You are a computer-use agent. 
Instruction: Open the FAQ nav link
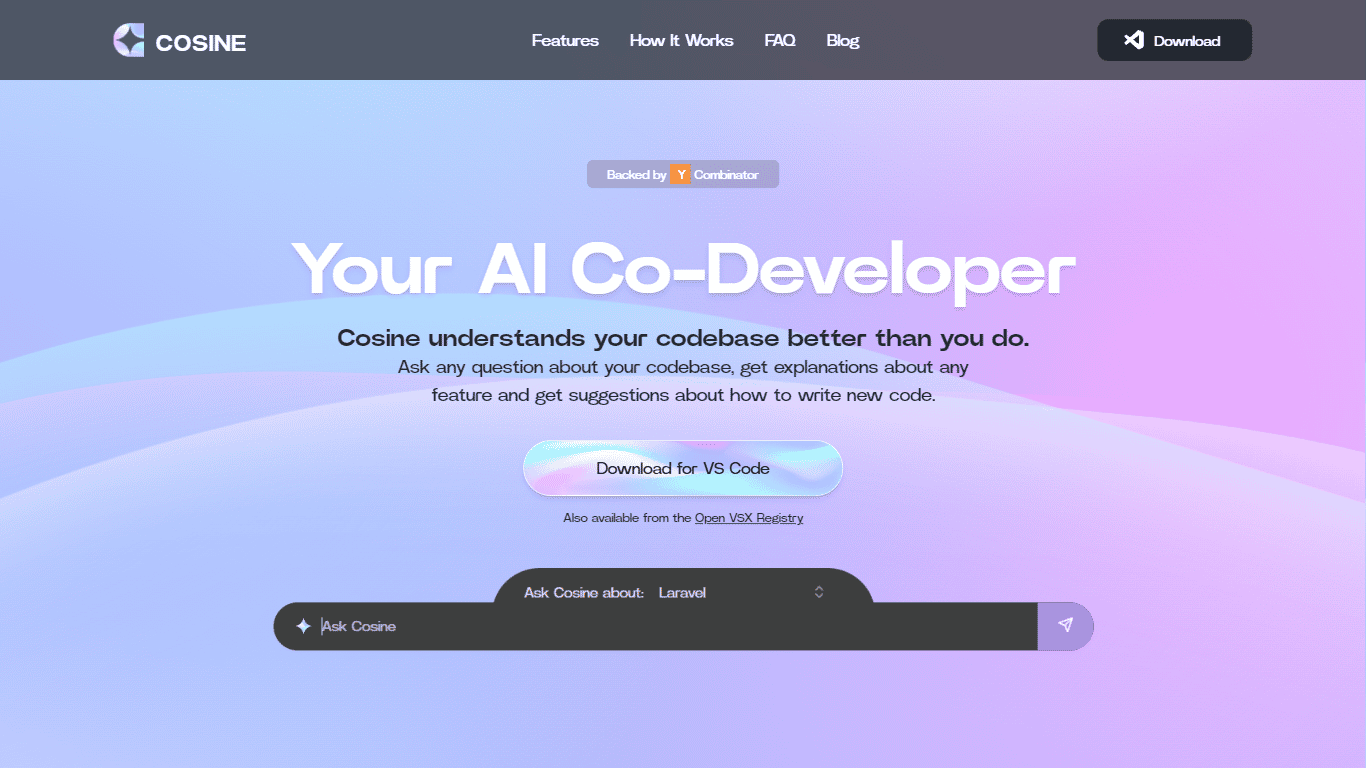coord(780,41)
